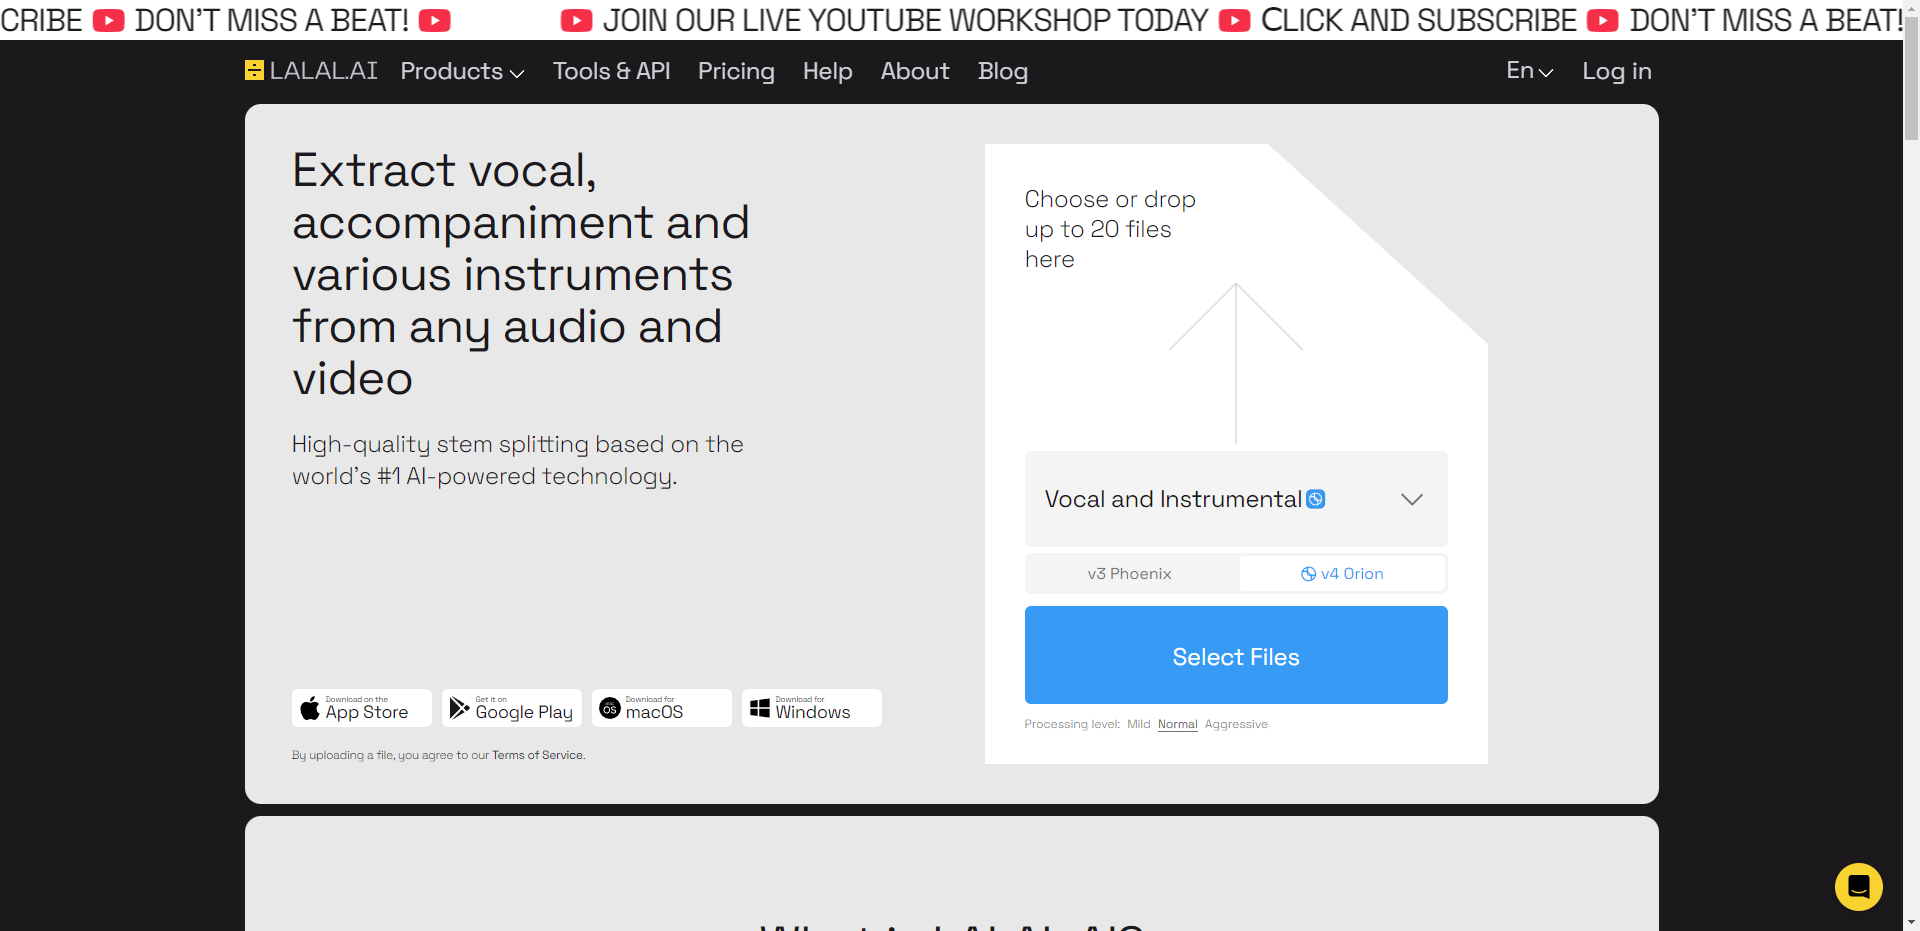Switch to the v3 Phoenix model
Viewport: 1920px width, 931px height.
coord(1130,574)
